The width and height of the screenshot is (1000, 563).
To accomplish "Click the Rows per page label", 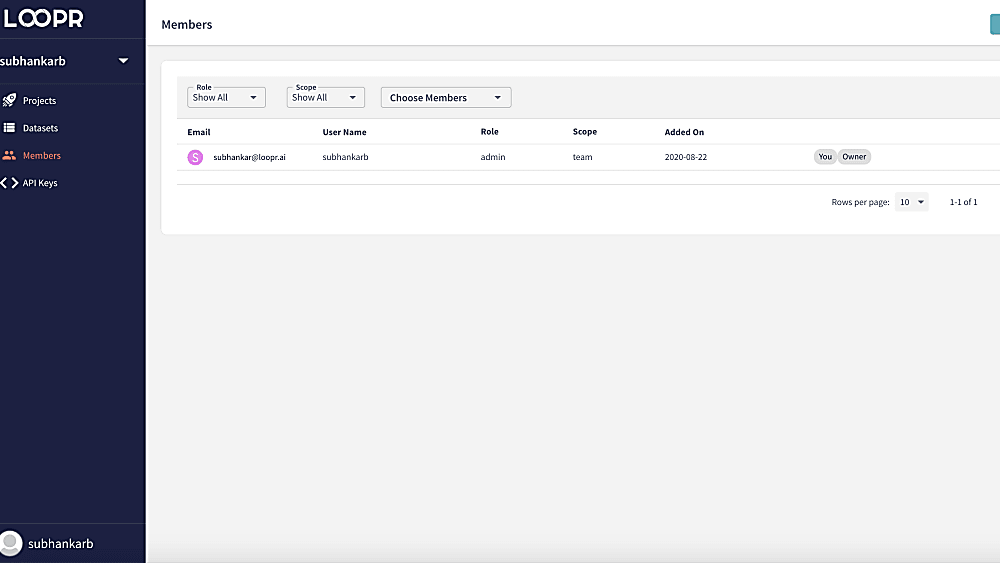I will (x=860, y=202).
